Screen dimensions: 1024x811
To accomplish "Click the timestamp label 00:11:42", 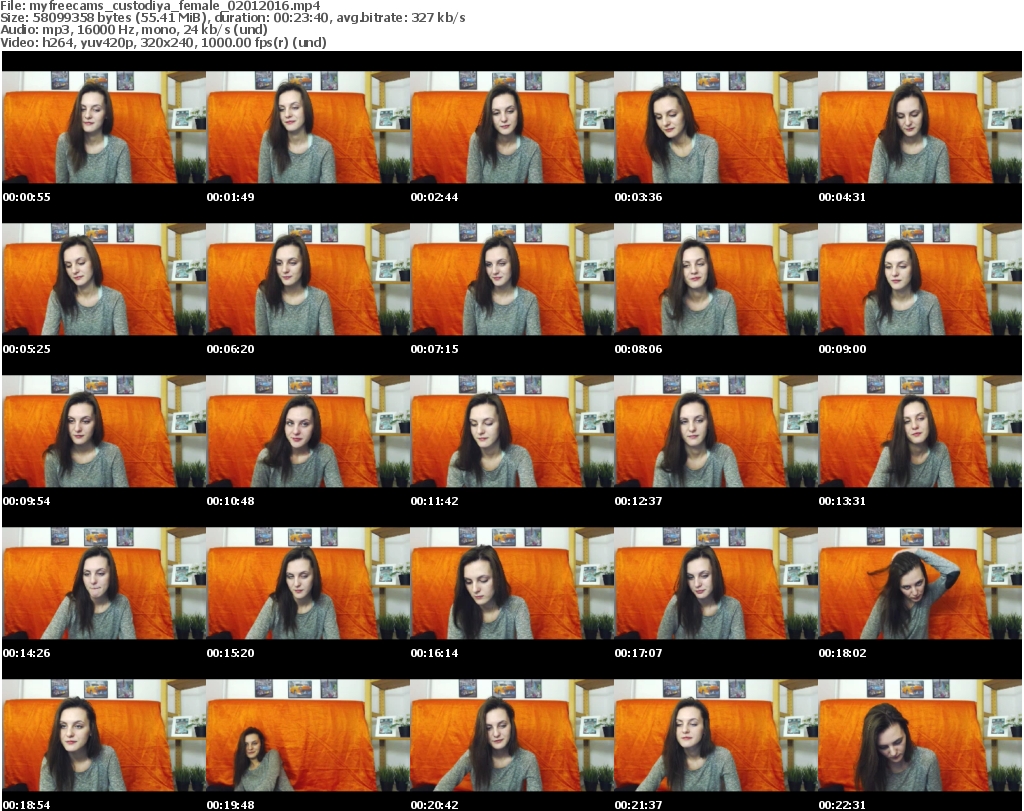I will point(434,501).
